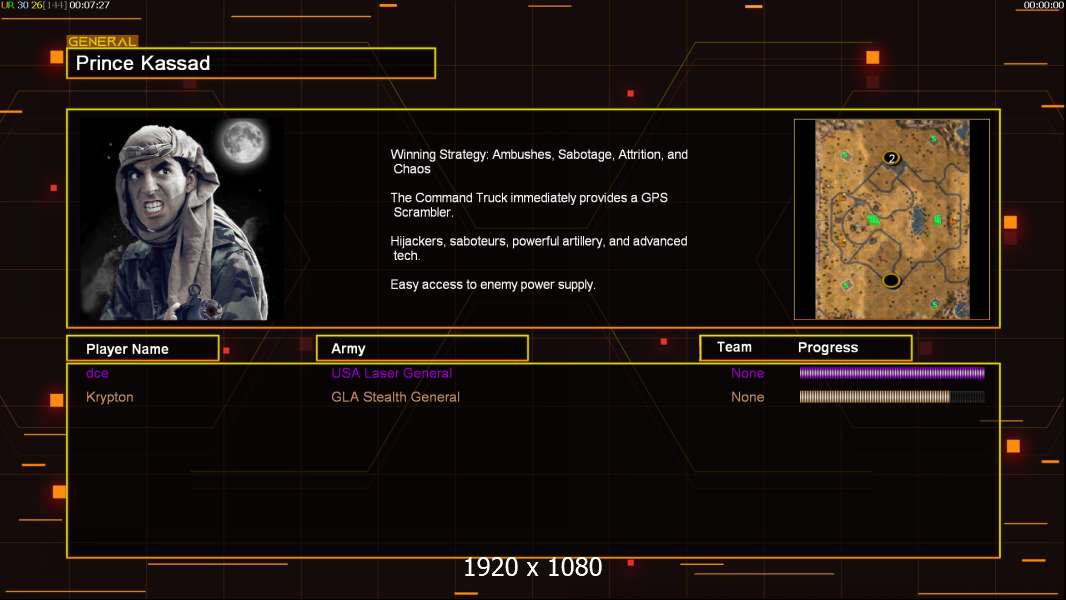The width and height of the screenshot is (1066, 600).
Task: Click Easy access to enemy power supply text
Action: [x=493, y=285]
